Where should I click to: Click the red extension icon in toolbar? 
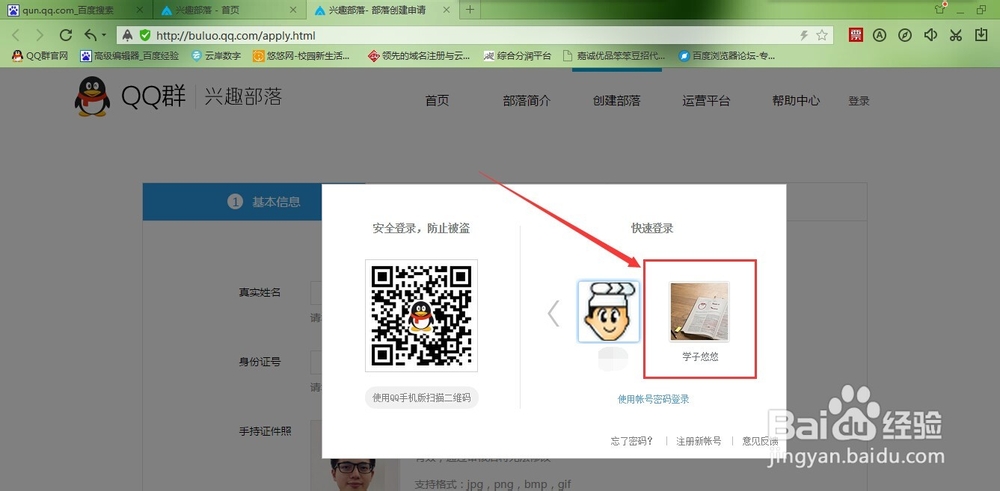pyautogui.click(x=856, y=35)
